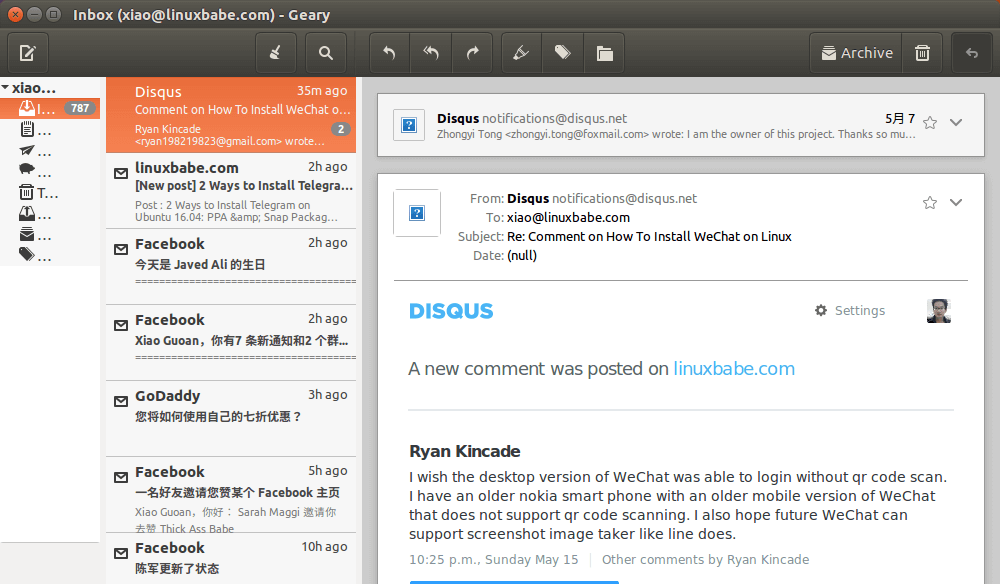Follow the linuxbabe.com link in email
Viewport: 1000px width, 584px height.
[734, 369]
